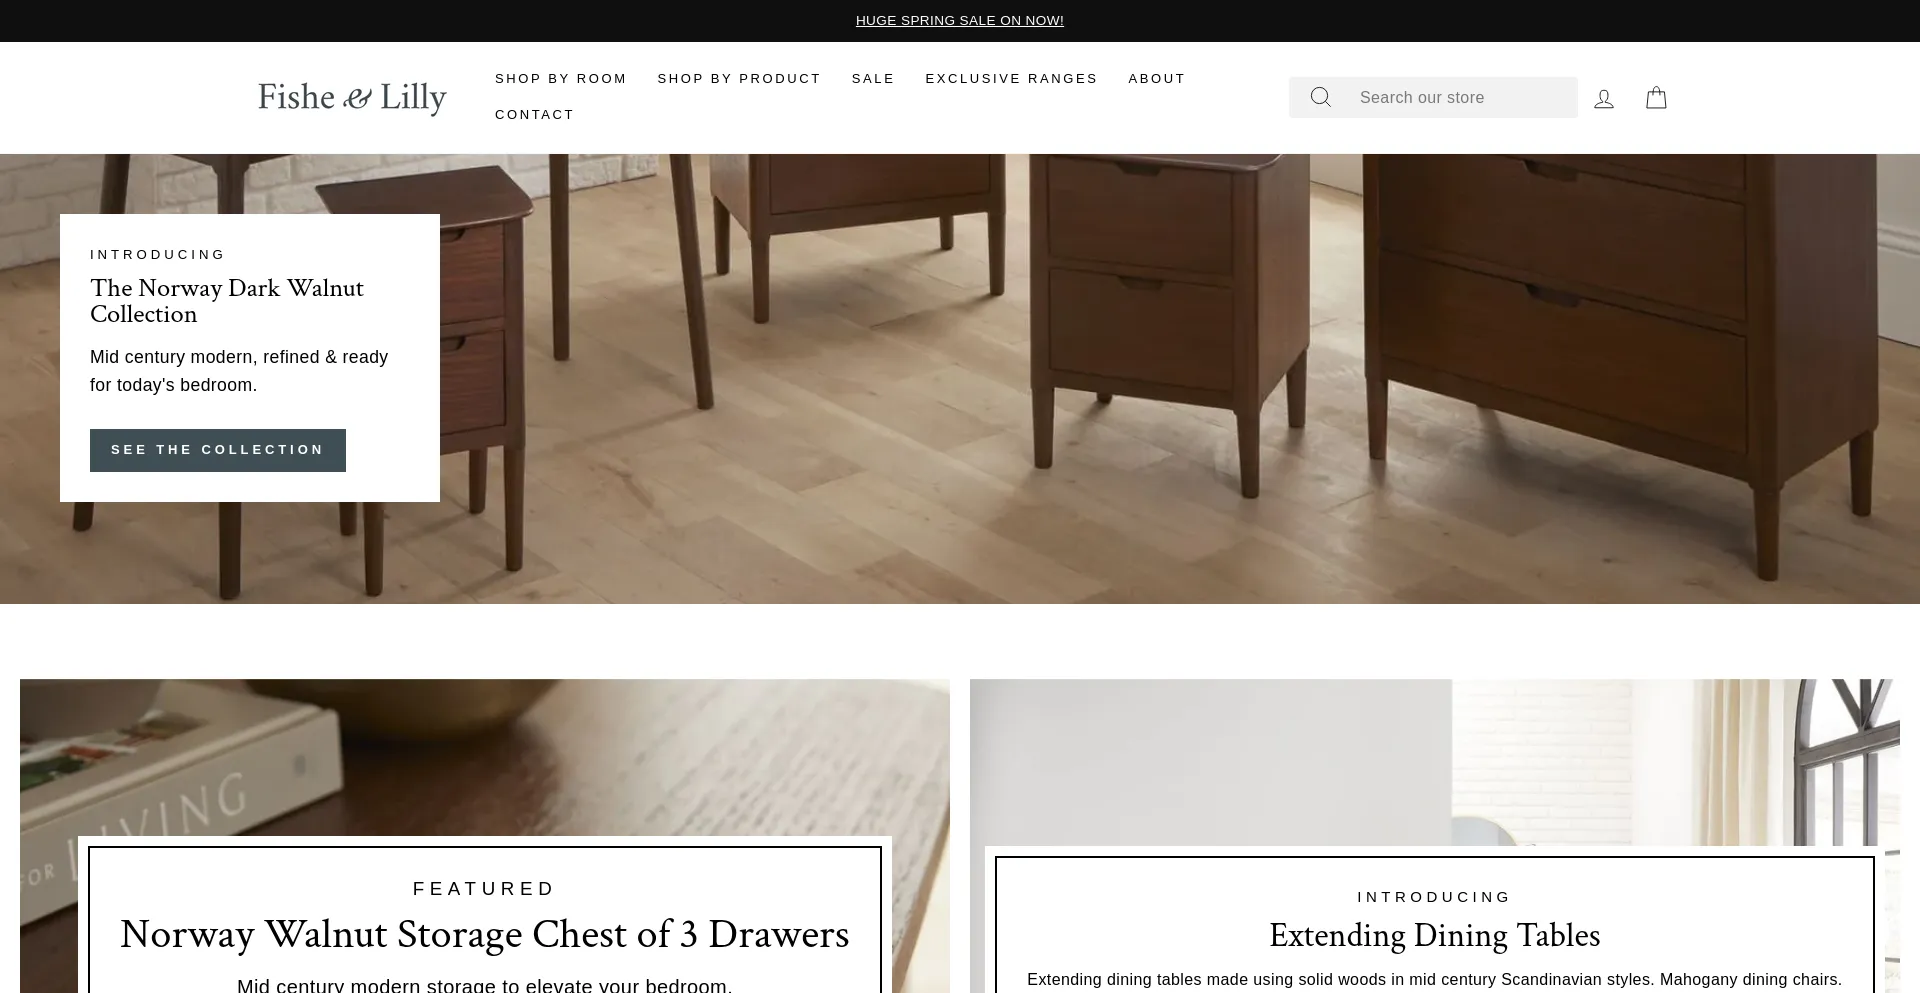Open the account login icon
1920x993 pixels.
1604,98
